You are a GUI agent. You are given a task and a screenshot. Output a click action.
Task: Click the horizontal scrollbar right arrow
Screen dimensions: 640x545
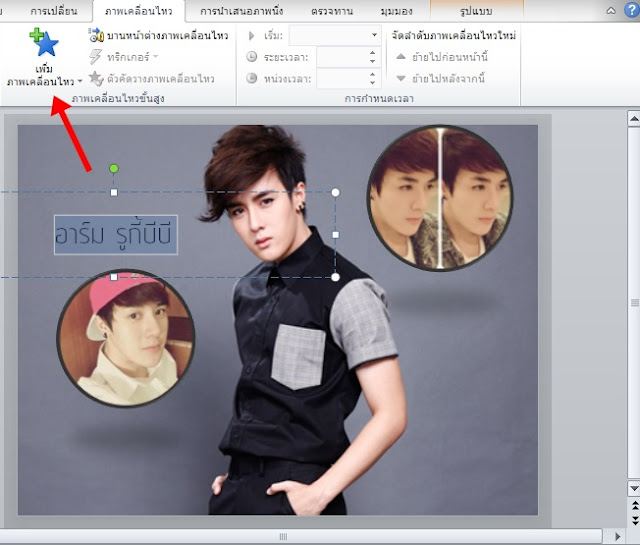tap(618, 536)
